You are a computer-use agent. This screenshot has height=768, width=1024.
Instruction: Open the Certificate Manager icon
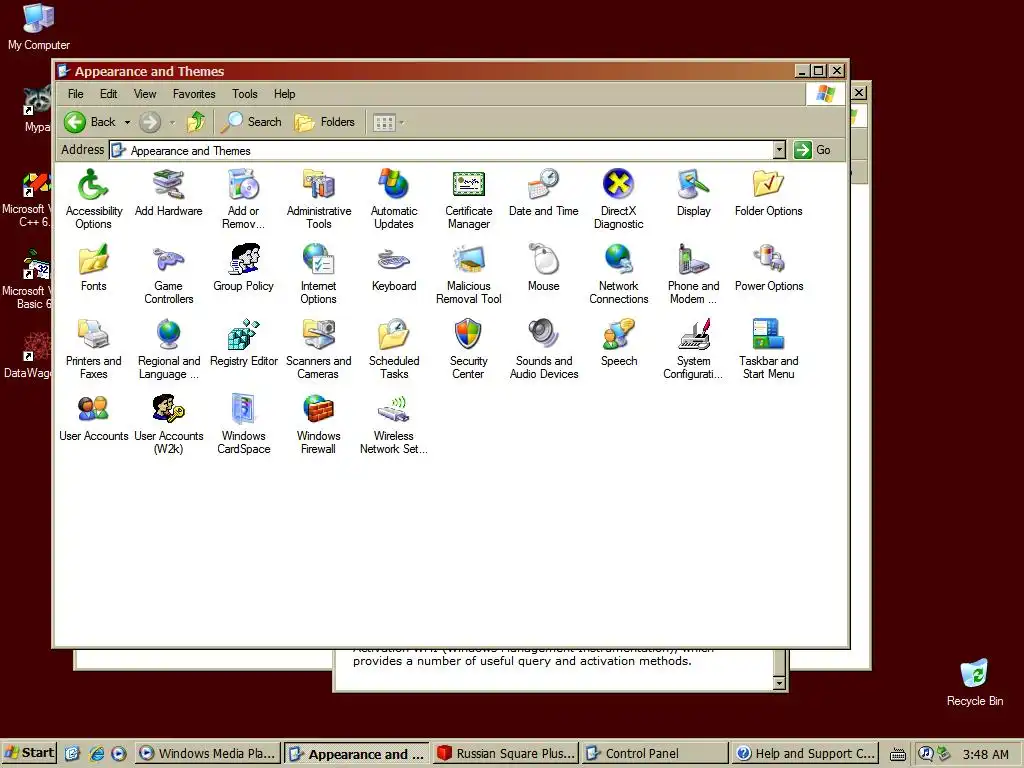469,199
